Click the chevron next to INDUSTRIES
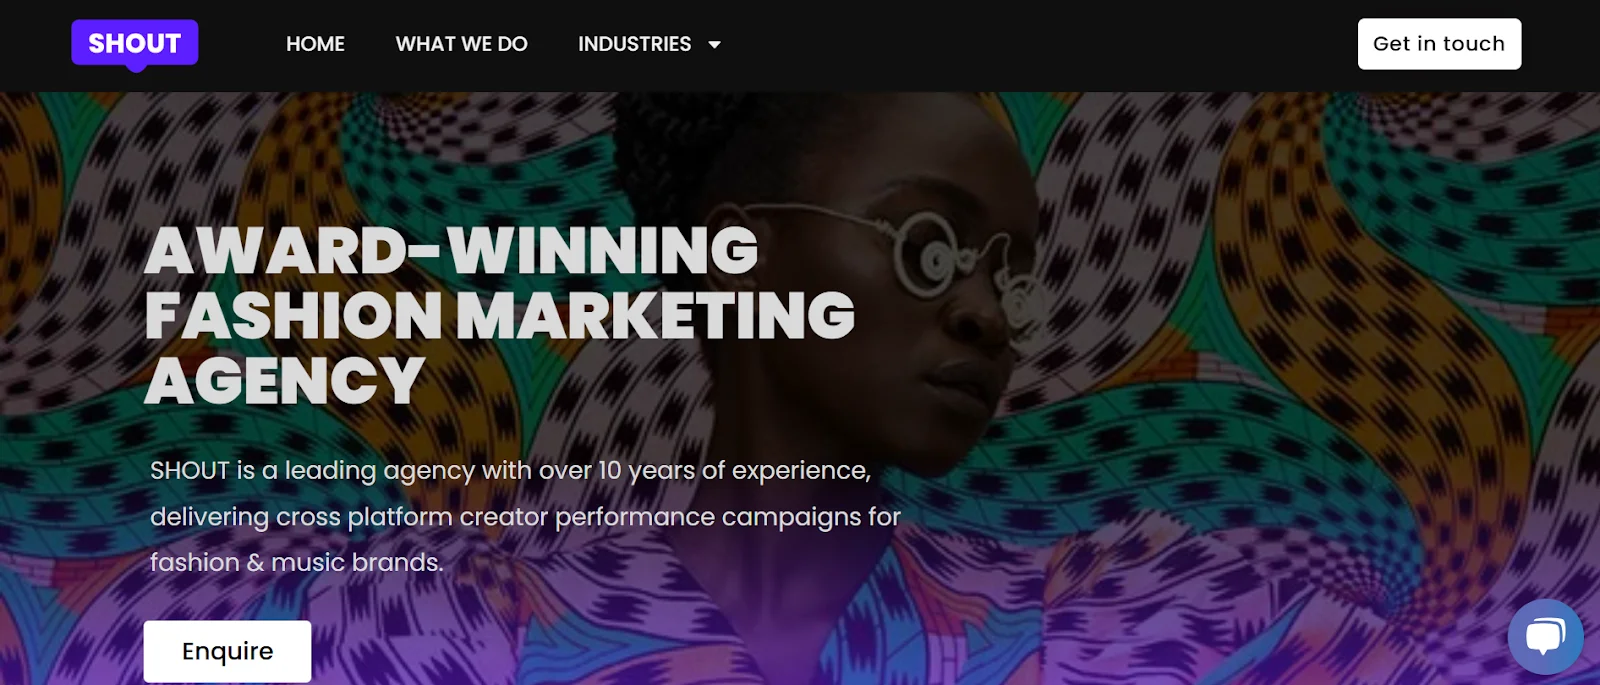The height and width of the screenshot is (685, 1600). point(713,44)
